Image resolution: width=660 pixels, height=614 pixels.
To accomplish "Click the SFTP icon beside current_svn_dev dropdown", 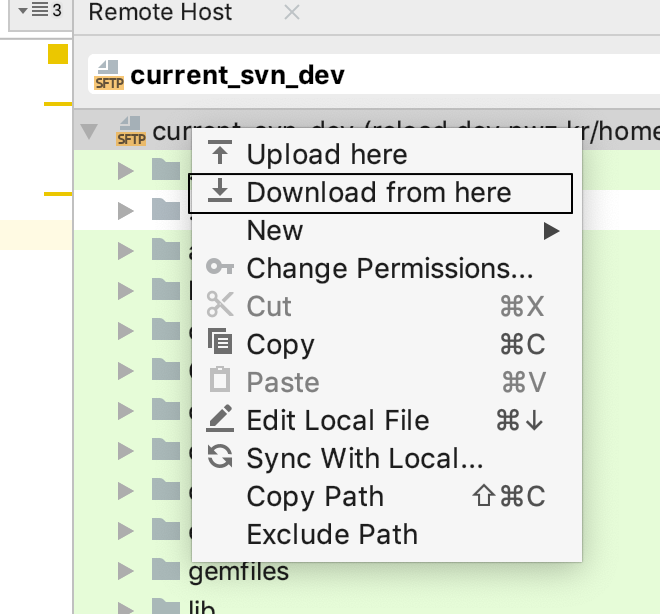I will pos(109,75).
